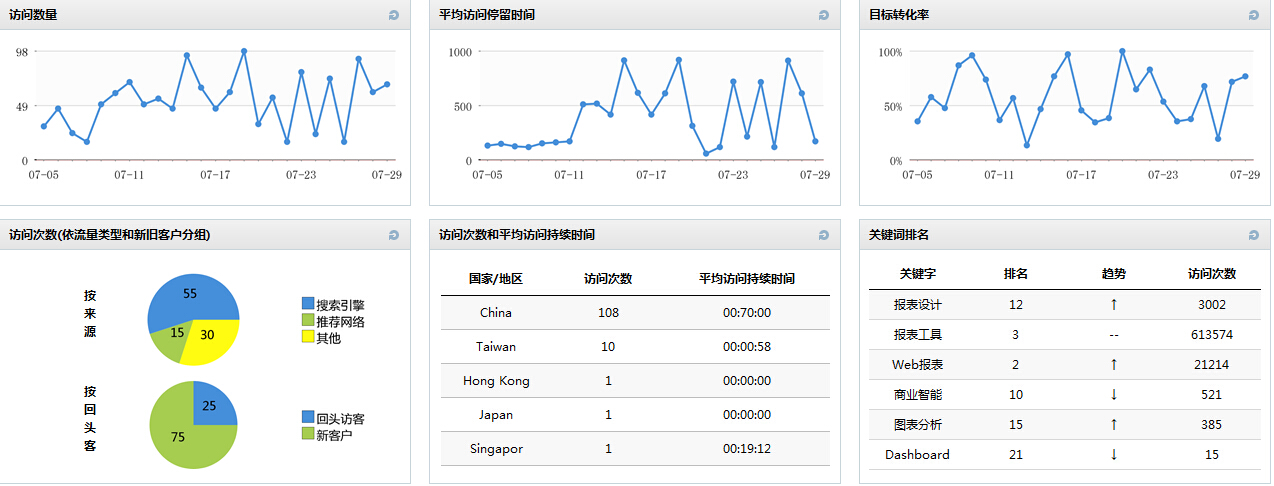Screen dimensions: 1274x486
Task: Refresh the 访问数量 panel
Action: 394,15
